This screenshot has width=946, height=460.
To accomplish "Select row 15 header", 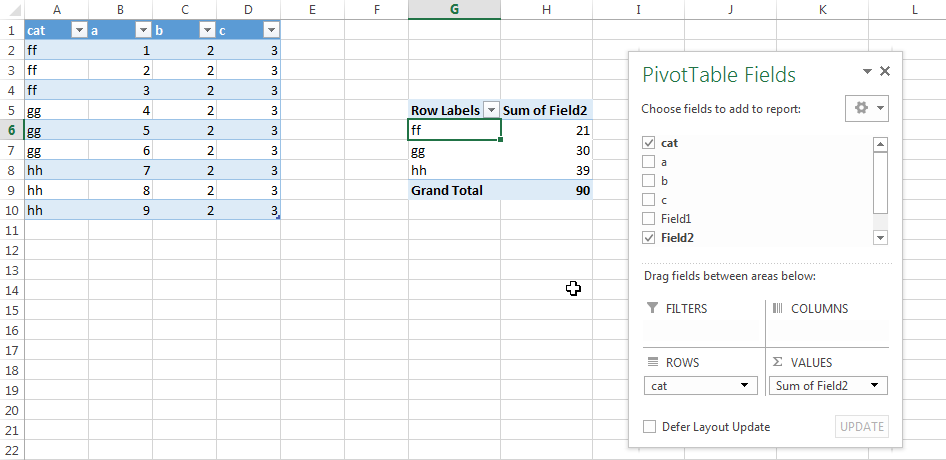I will [12, 310].
